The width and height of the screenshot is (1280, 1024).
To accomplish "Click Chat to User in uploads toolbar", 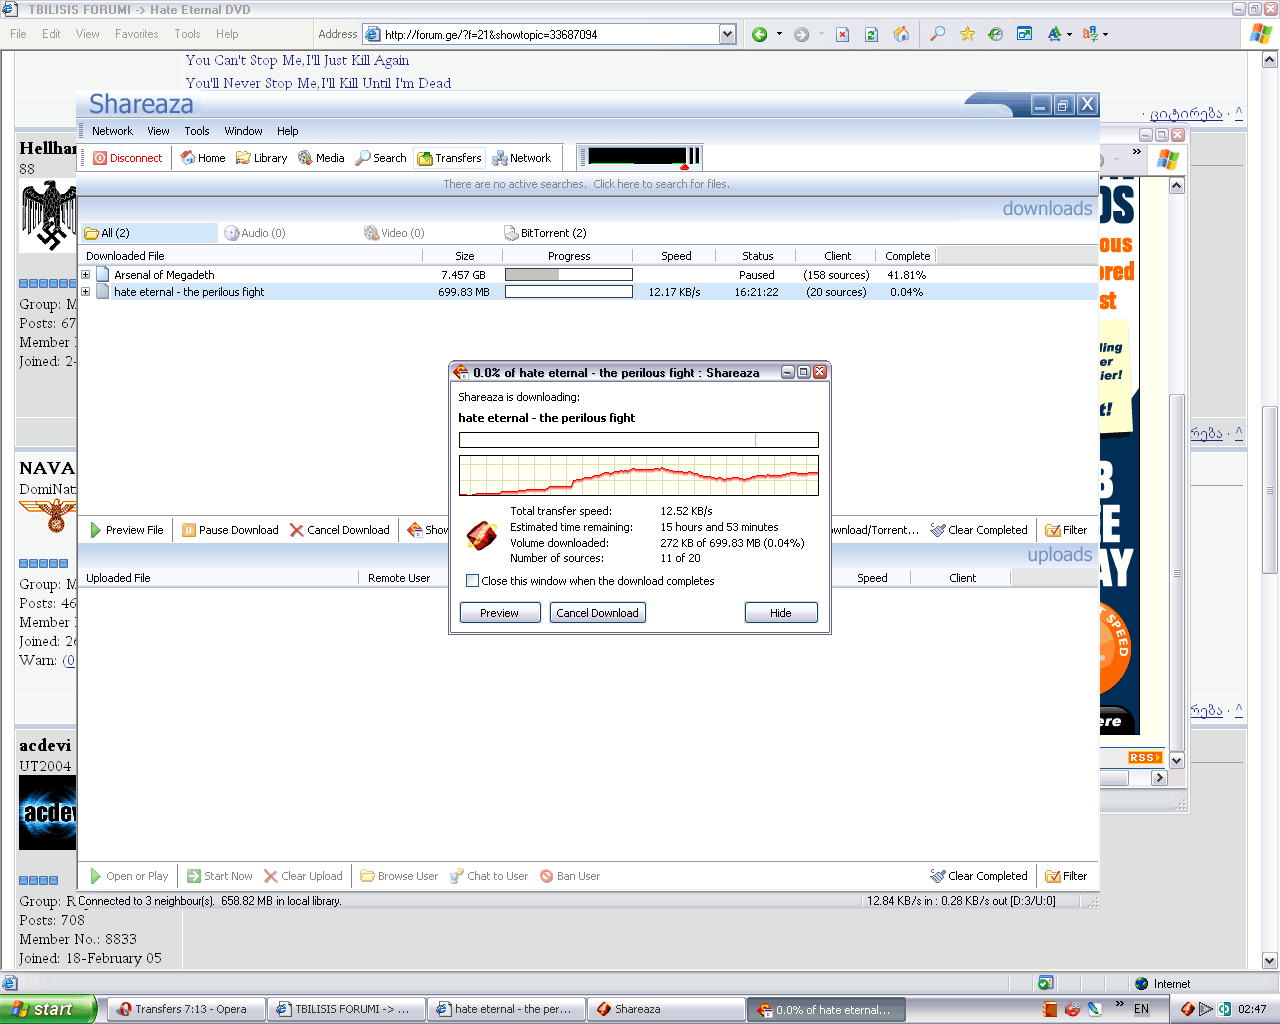I will [489, 876].
